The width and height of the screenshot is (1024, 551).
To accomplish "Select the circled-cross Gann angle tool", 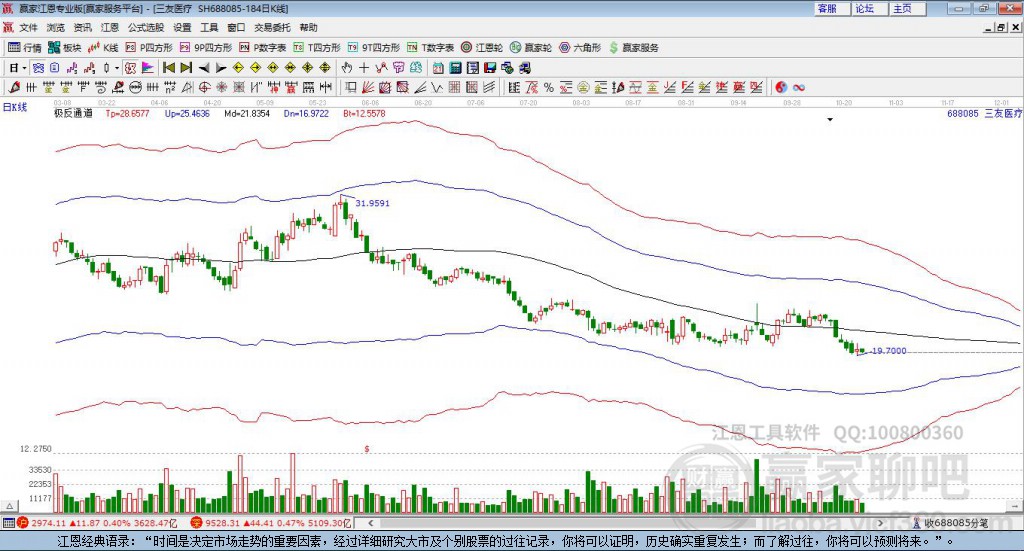I will click(x=204, y=87).
